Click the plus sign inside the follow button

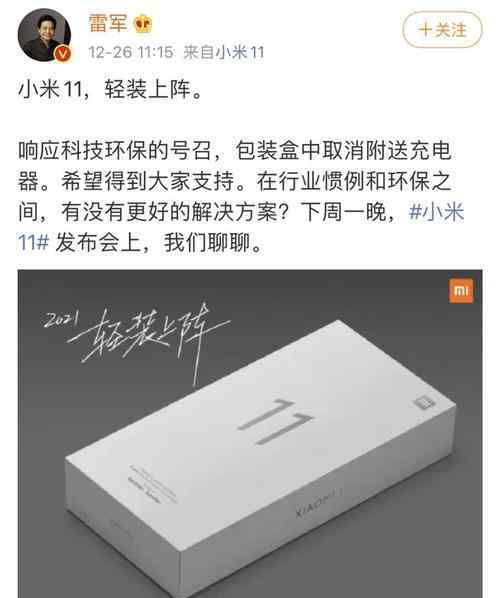click(425, 30)
